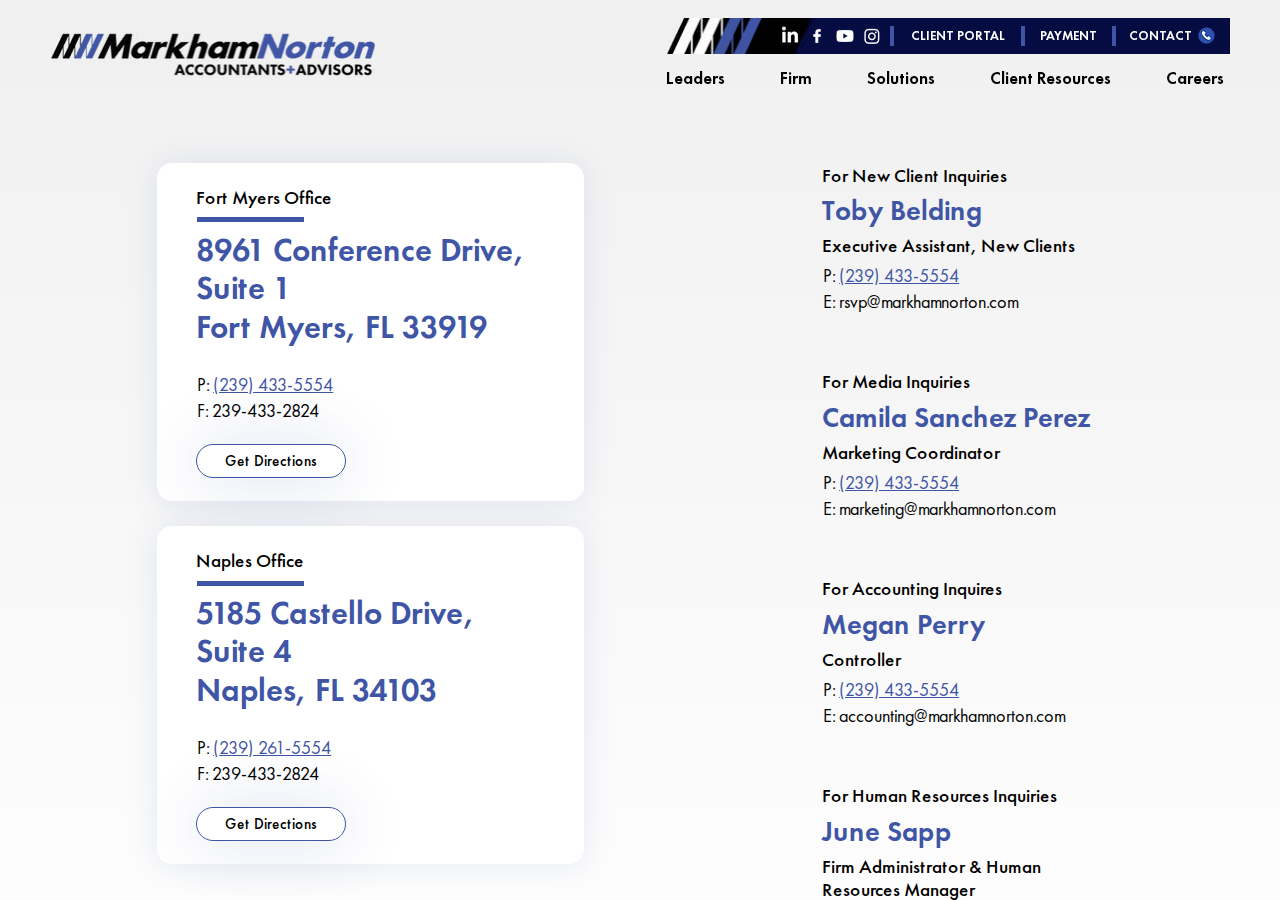Click the phone icon next to Contact
This screenshot has width=1280, height=900.
1206,35
